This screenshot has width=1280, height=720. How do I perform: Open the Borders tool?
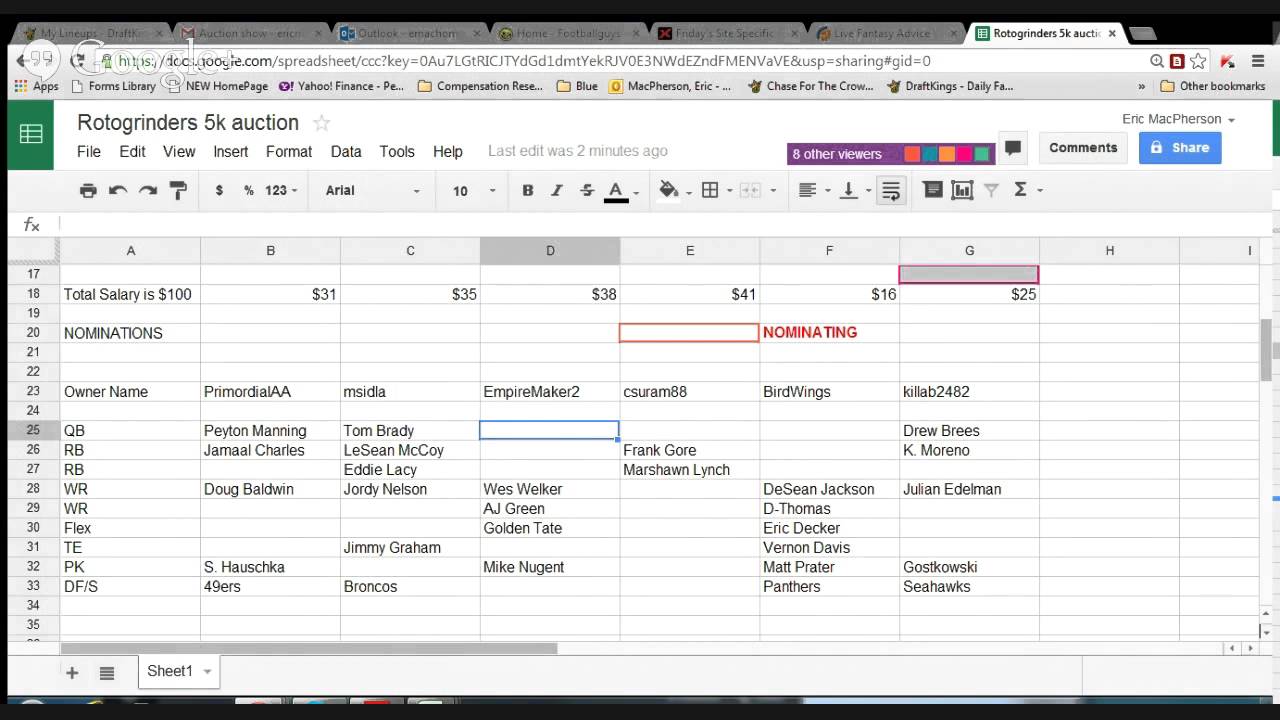(710, 190)
